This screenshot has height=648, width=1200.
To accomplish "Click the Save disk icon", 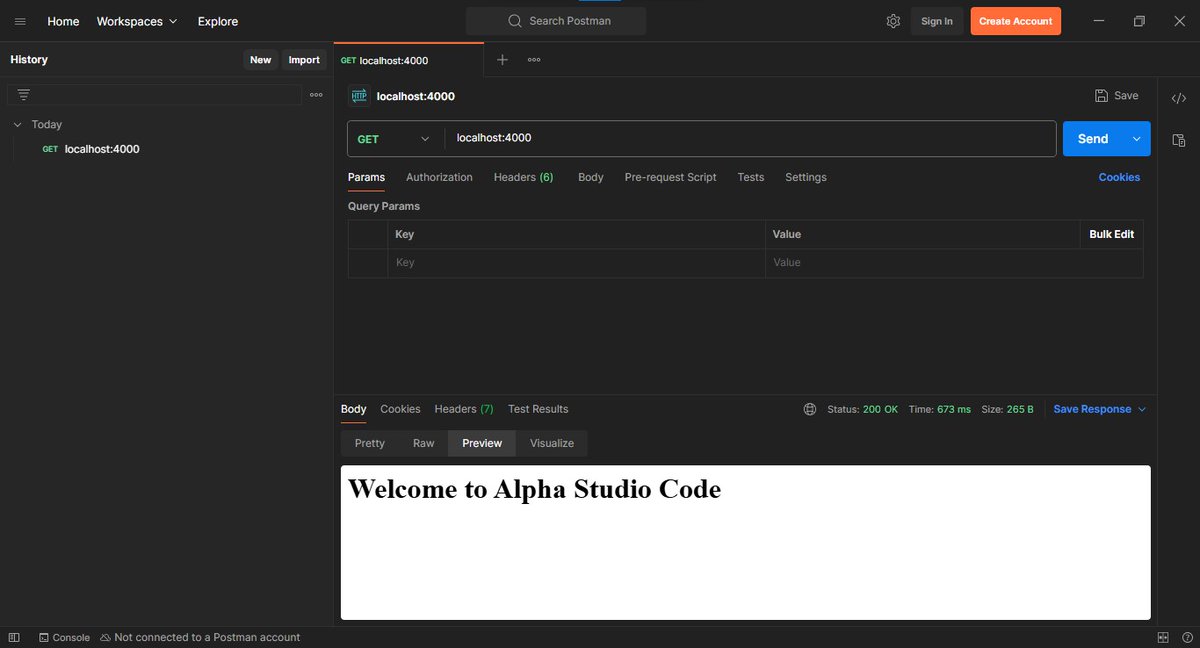I will click(x=1101, y=96).
